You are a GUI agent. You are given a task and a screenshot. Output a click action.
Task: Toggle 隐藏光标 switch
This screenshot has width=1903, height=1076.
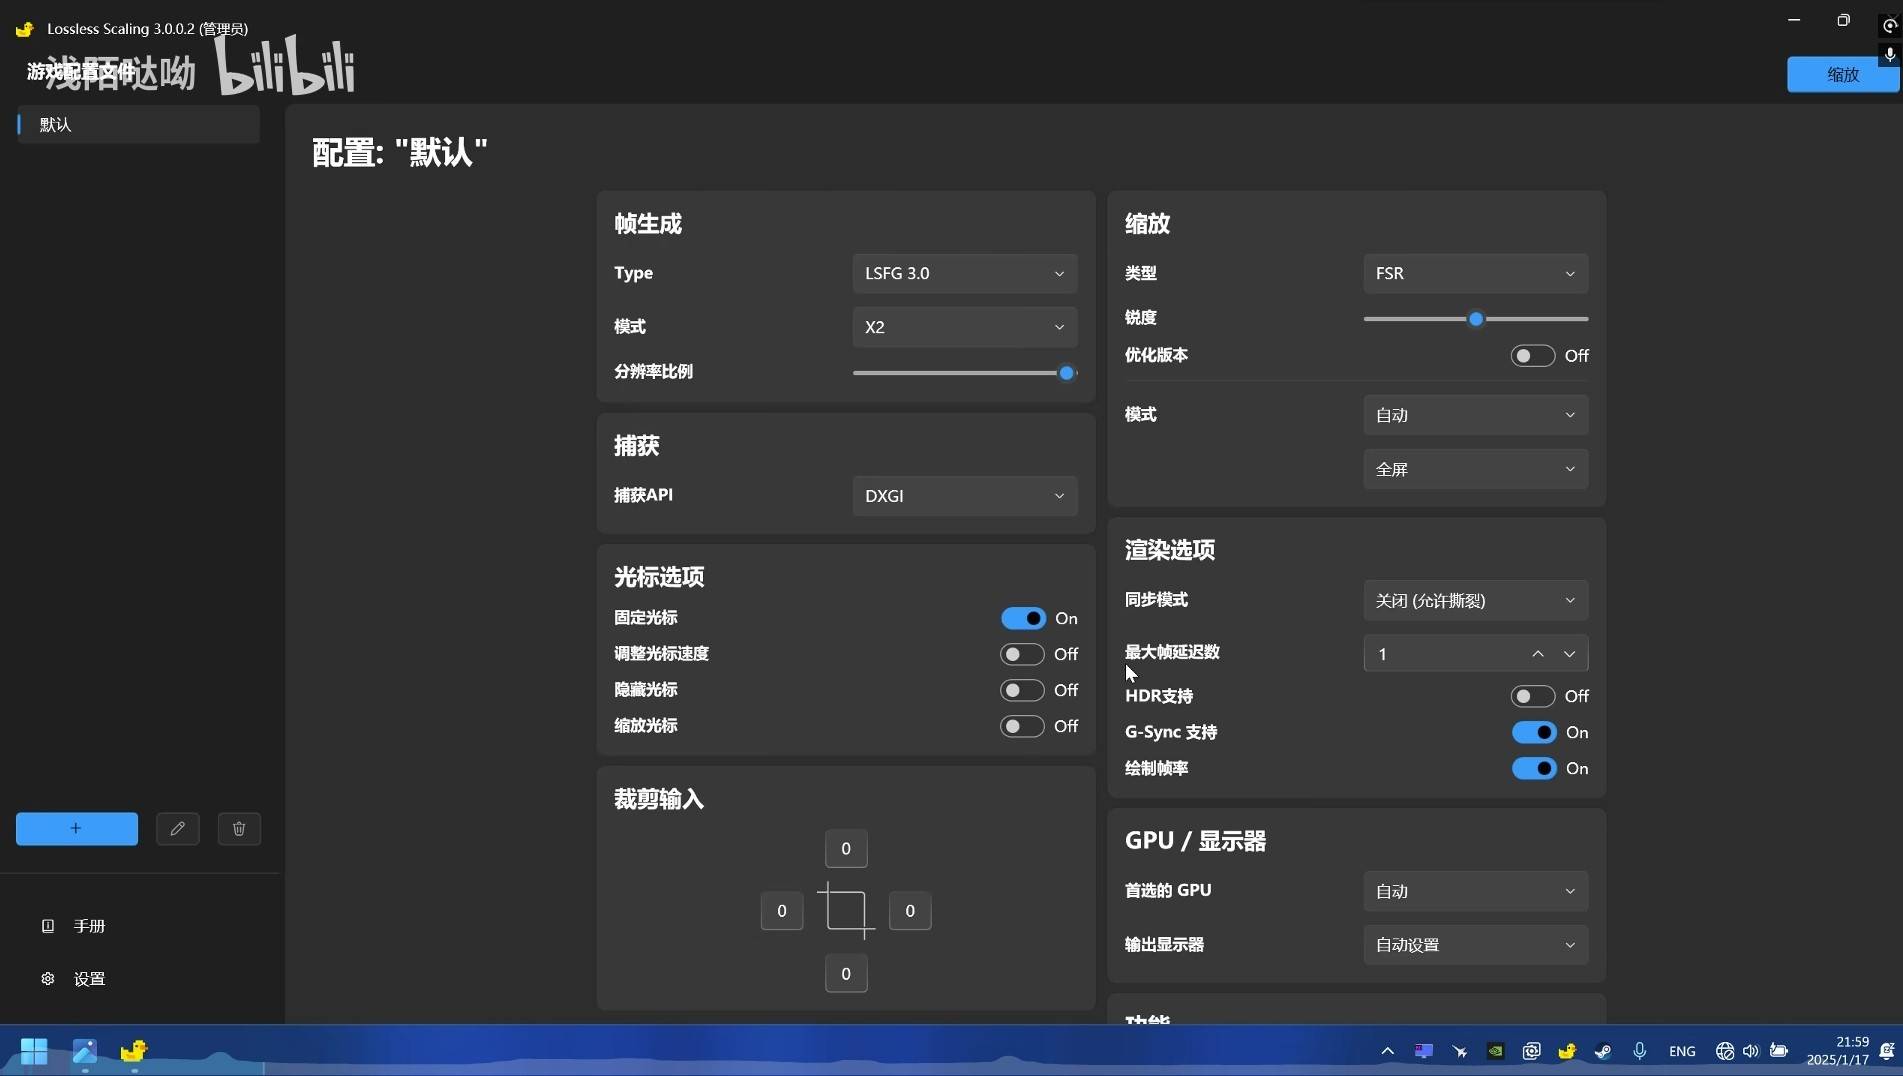click(1023, 691)
